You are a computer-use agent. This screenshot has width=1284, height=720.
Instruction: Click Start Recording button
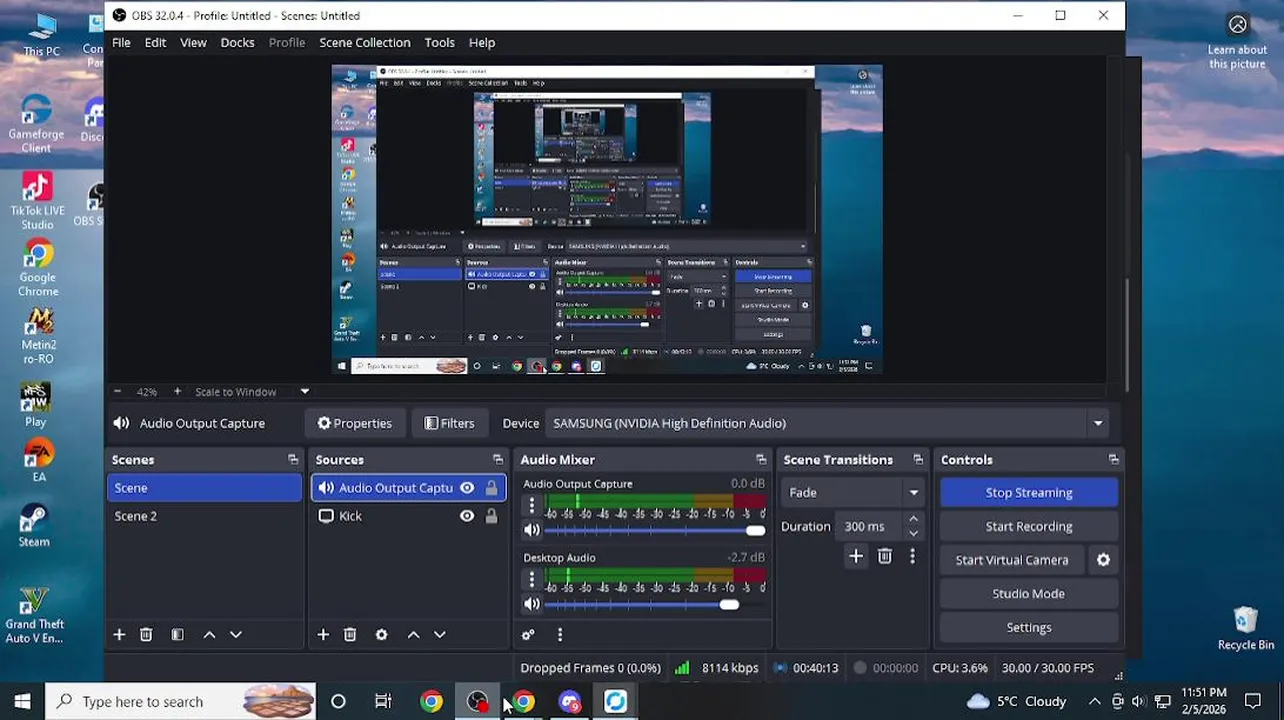pos(1029,526)
